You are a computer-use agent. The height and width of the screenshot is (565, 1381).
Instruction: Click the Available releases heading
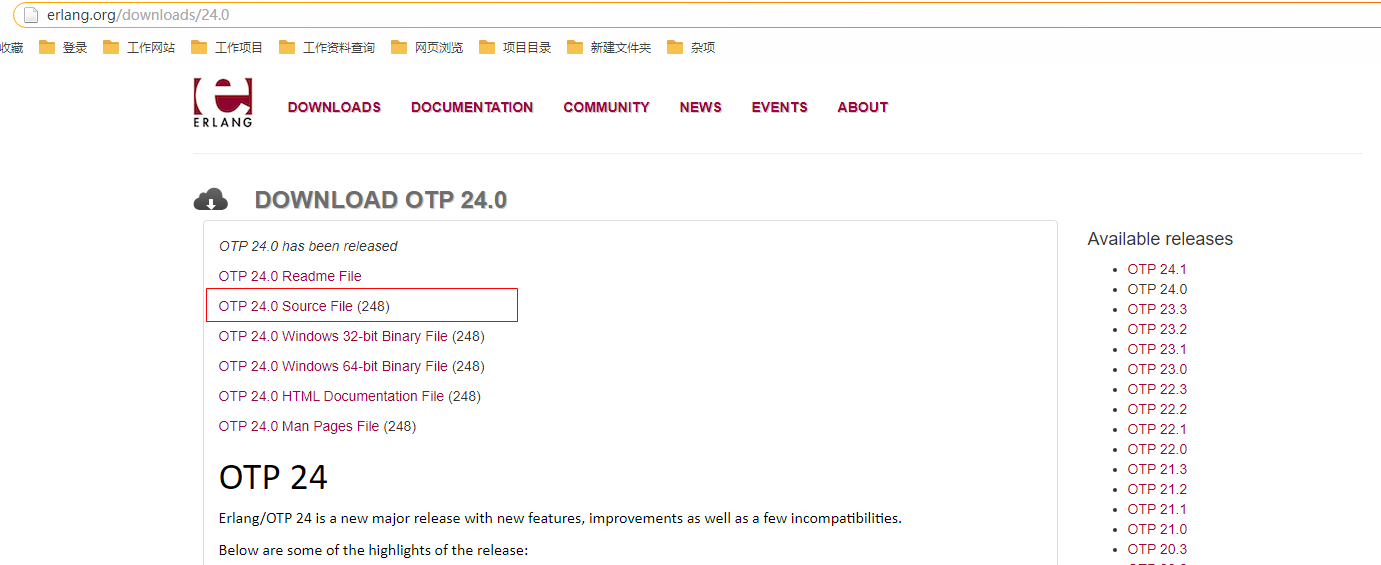1160,239
